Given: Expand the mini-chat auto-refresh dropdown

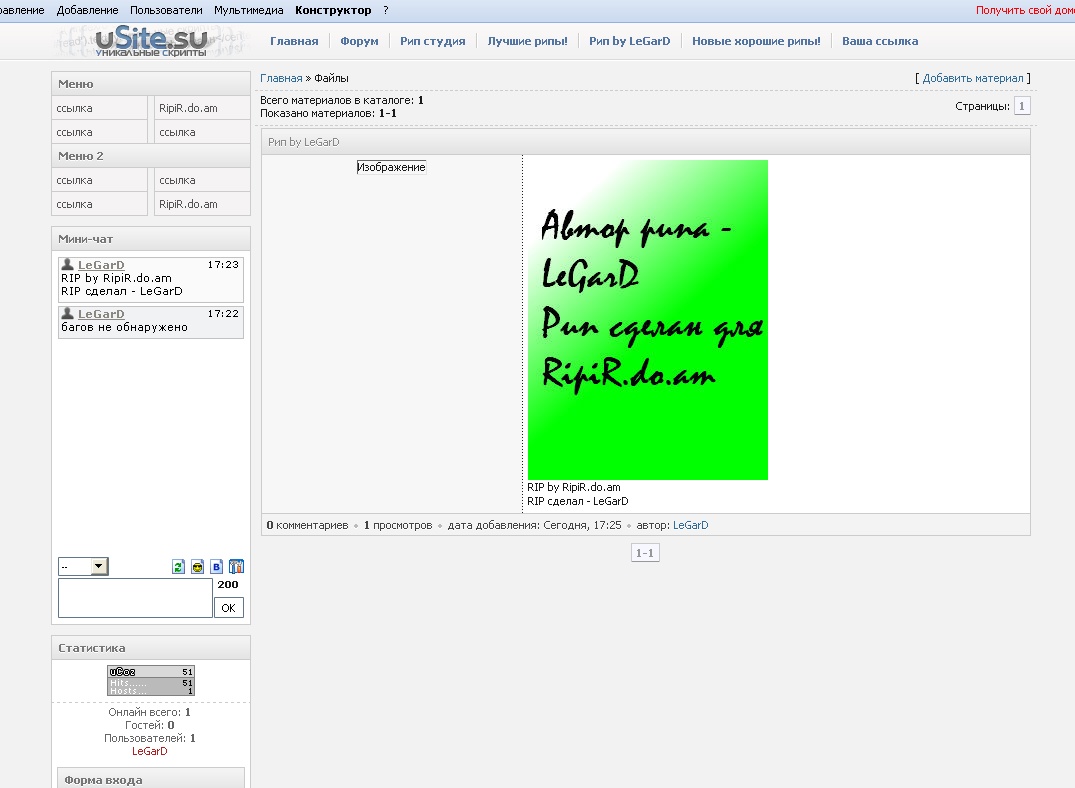Looking at the screenshot, I should coord(99,566).
